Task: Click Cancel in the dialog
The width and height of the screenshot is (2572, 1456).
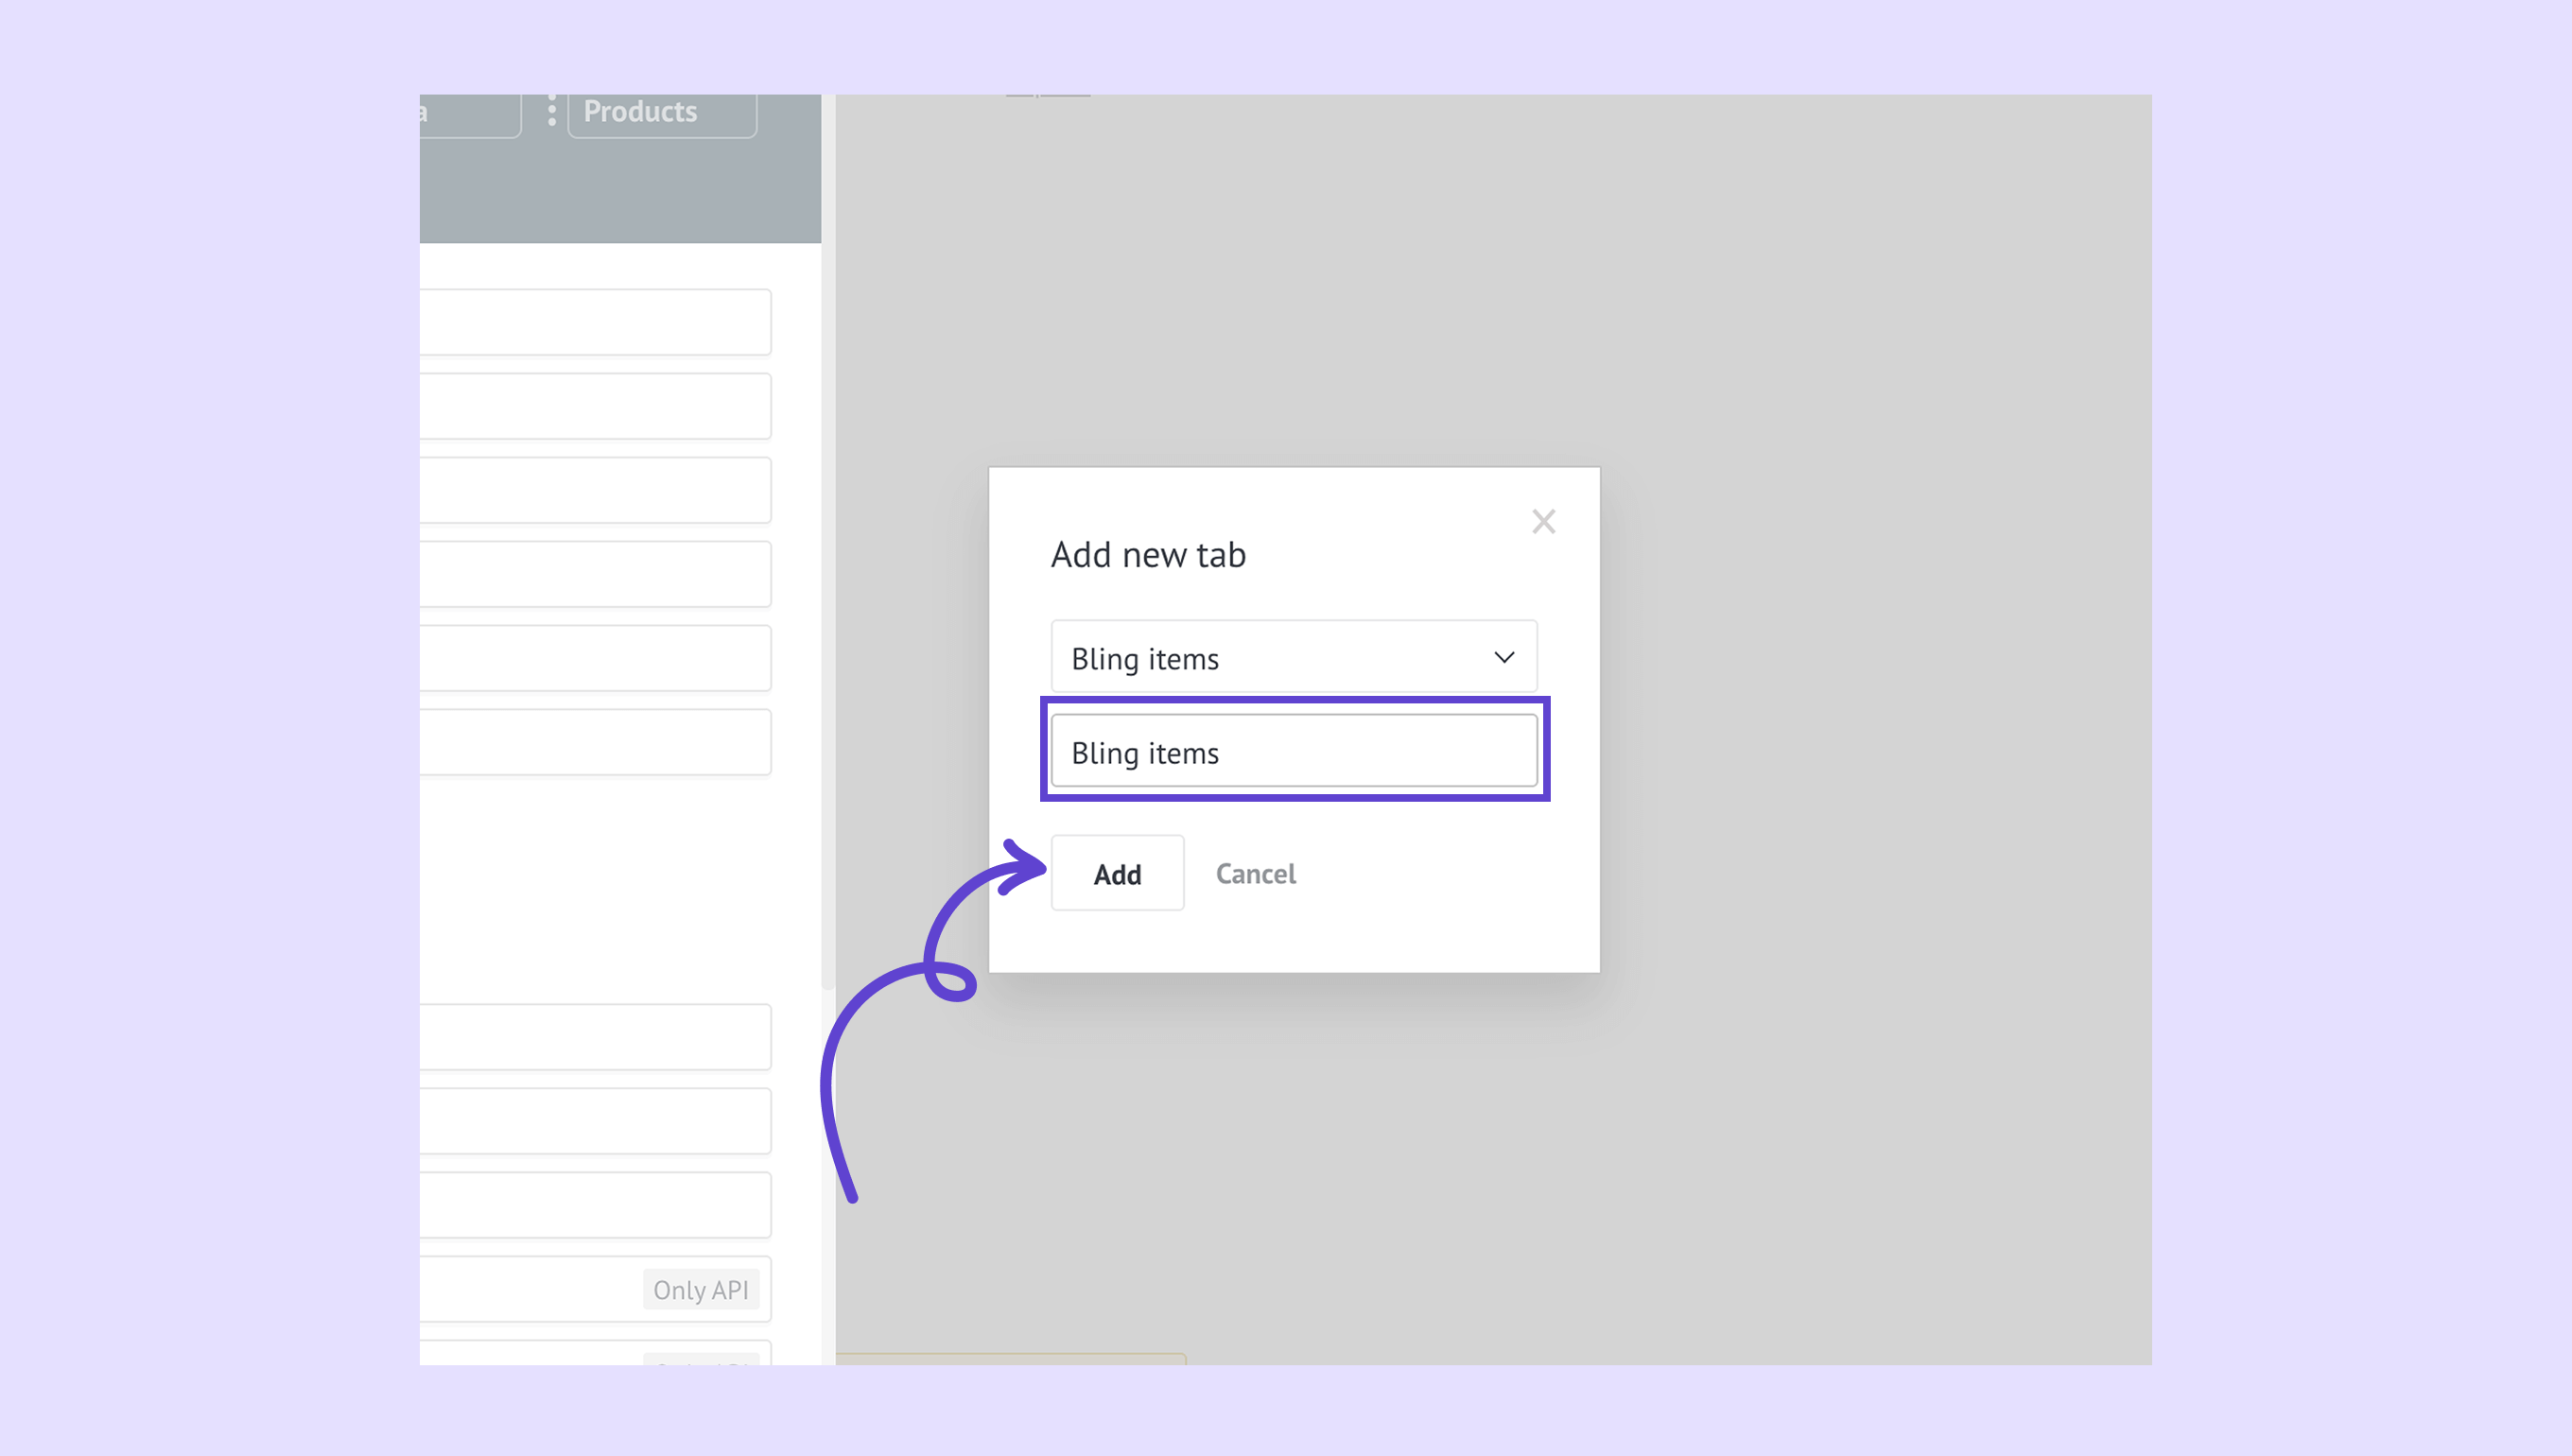Action: tap(1255, 873)
